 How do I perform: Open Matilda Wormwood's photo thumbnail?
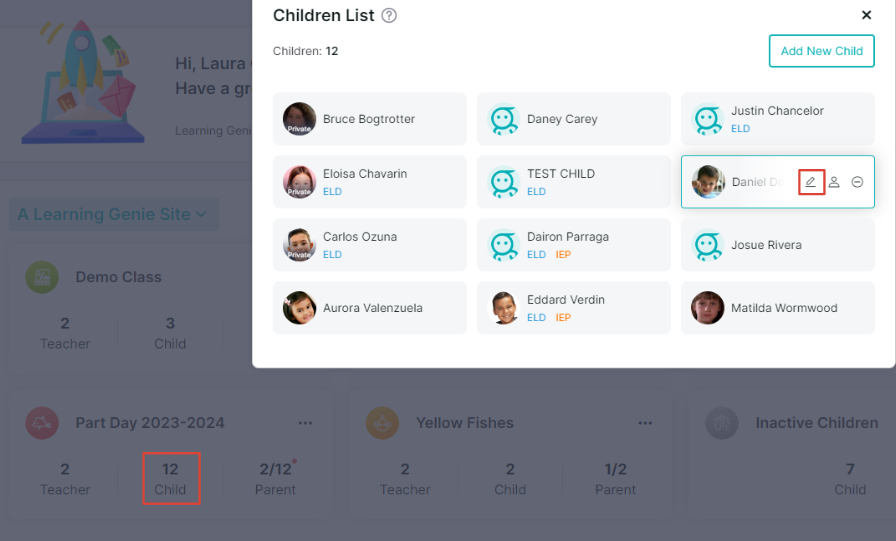click(707, 308)
